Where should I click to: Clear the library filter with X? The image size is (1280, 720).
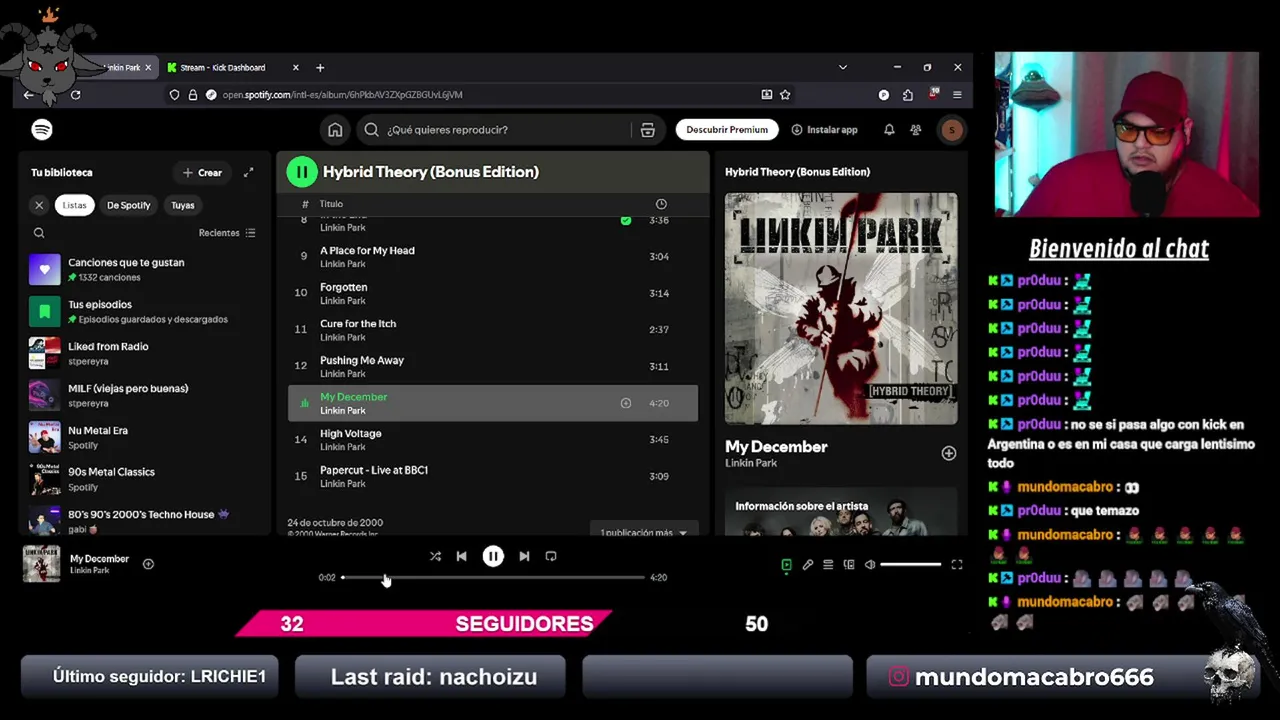pyautogui.click(x=39, y=205)
